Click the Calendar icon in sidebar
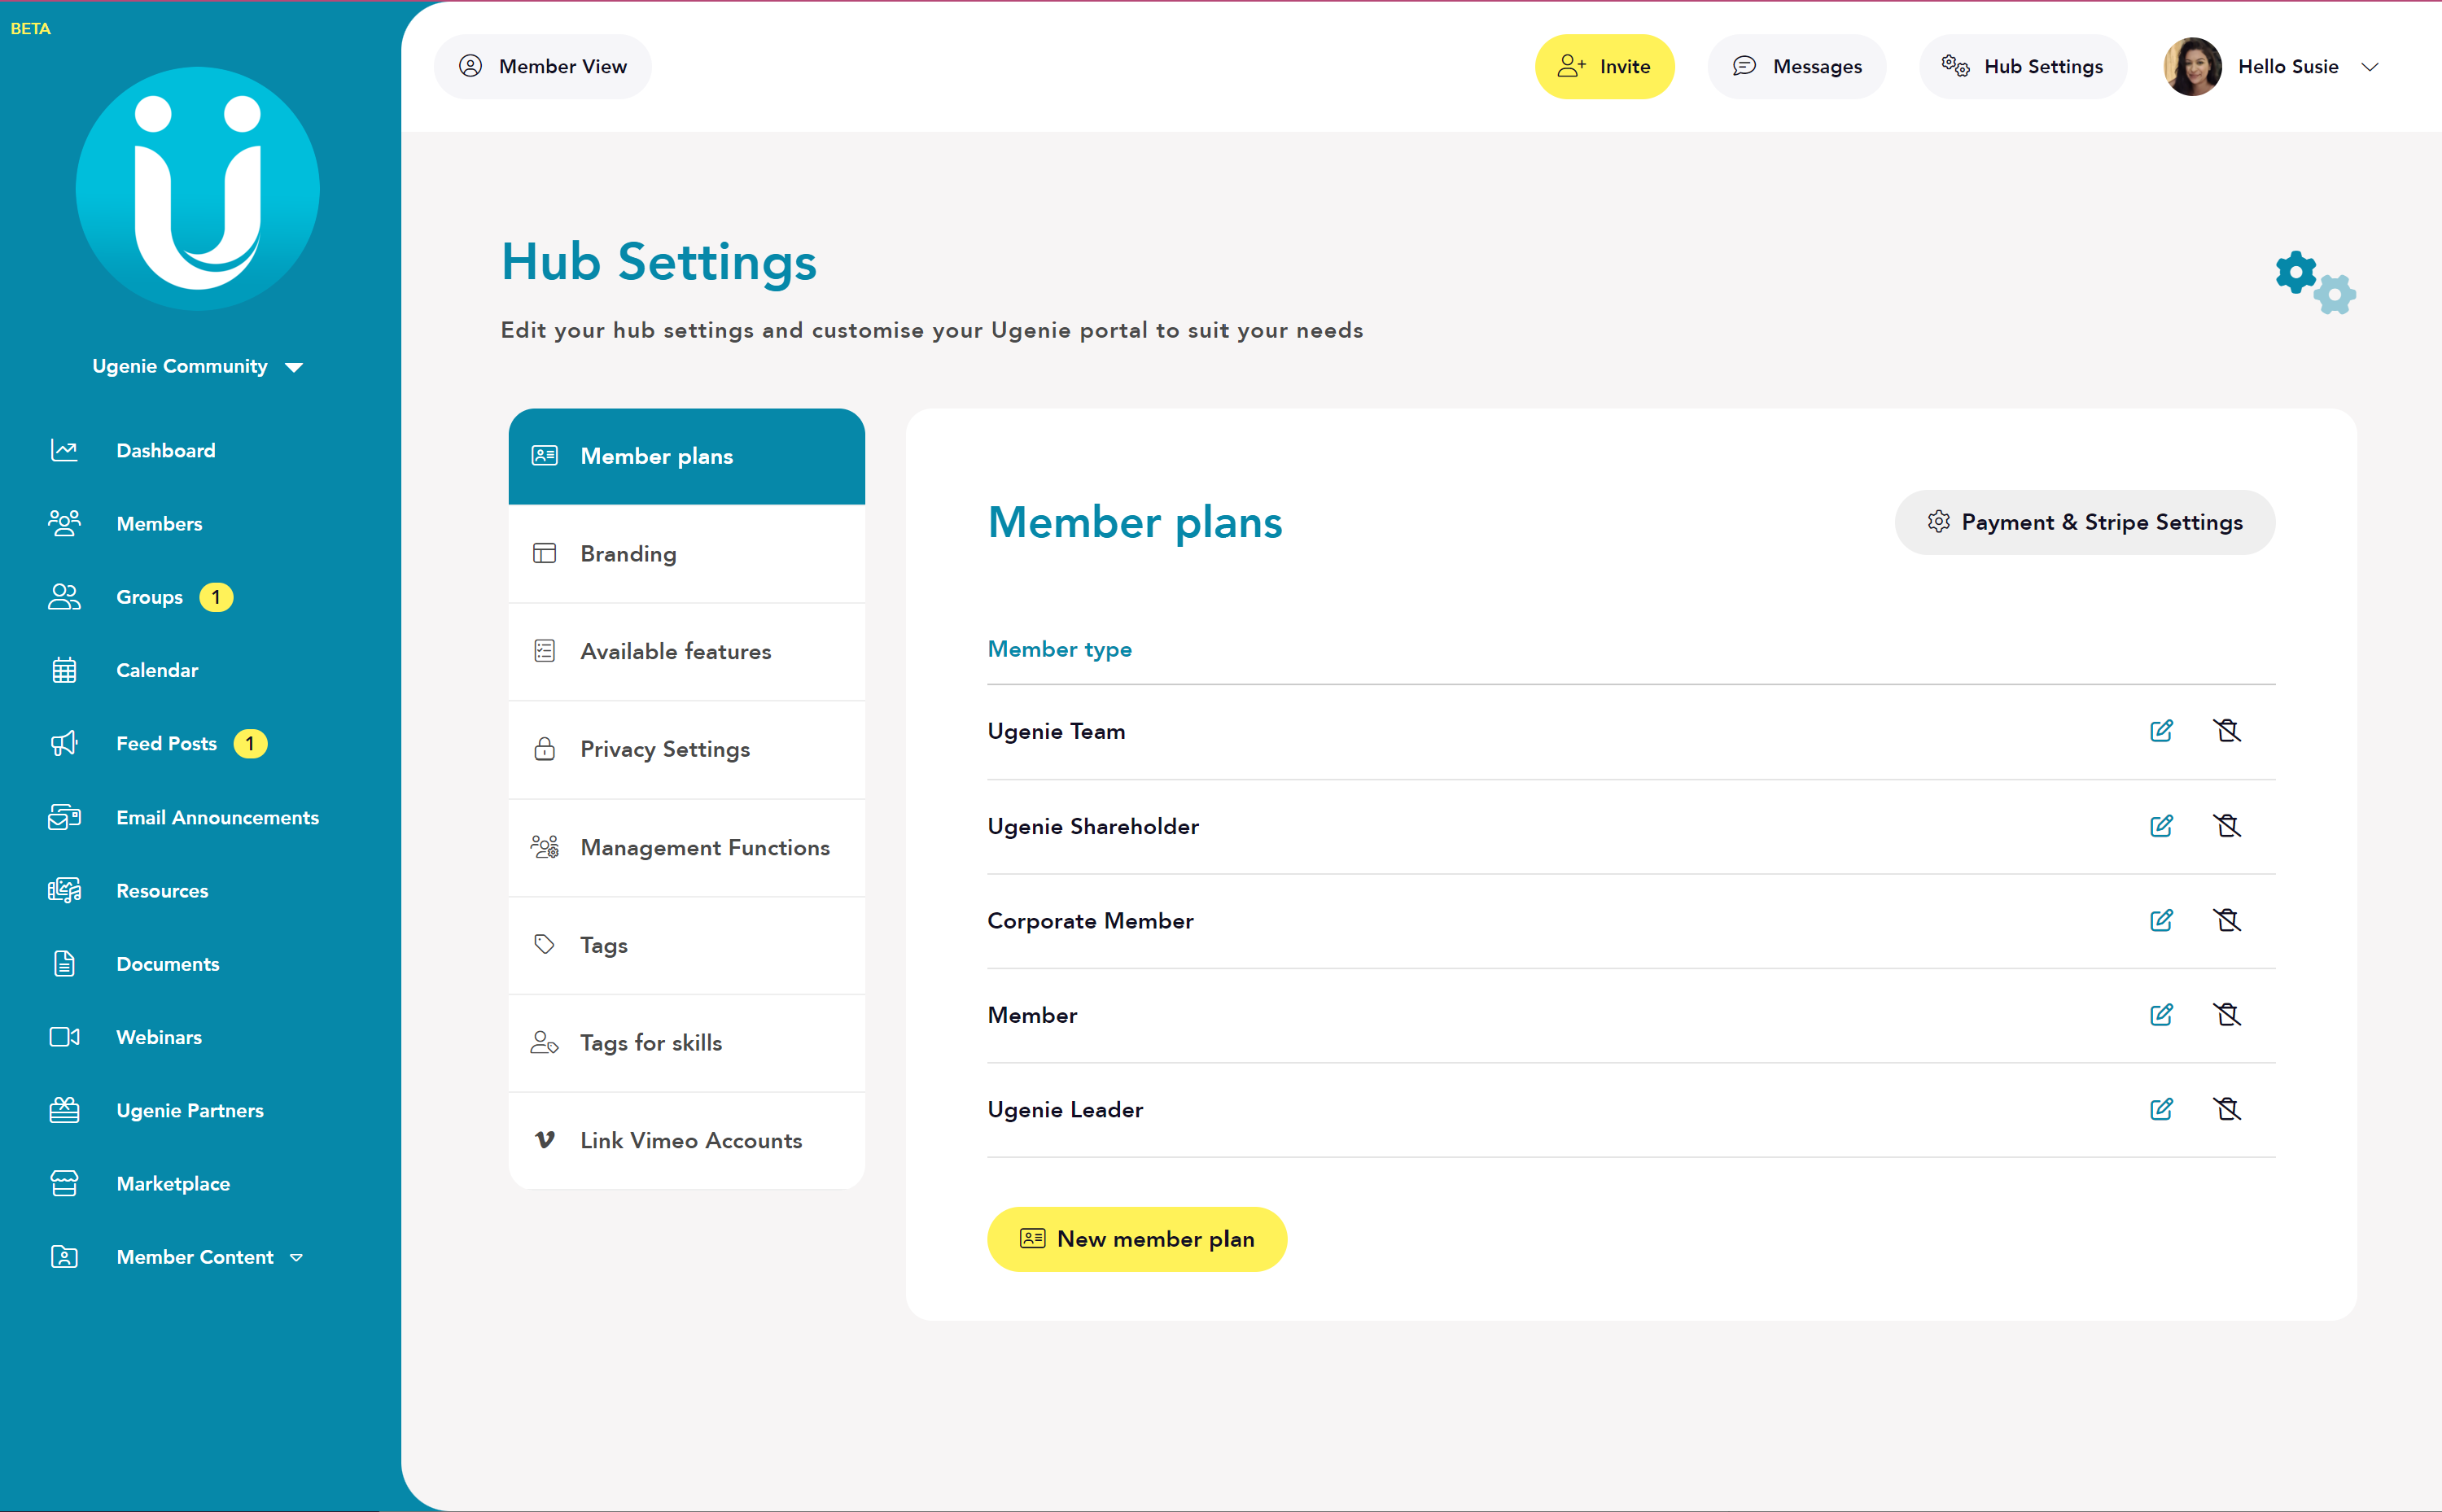This screenshot has width=2442, height=1512. [64, 670]
